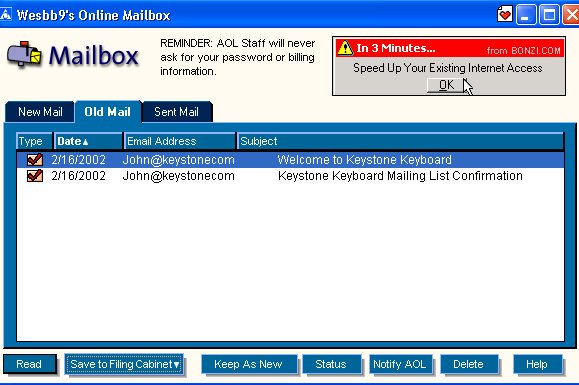Click OK in the Bonzi ad

[x=446, y=85]
